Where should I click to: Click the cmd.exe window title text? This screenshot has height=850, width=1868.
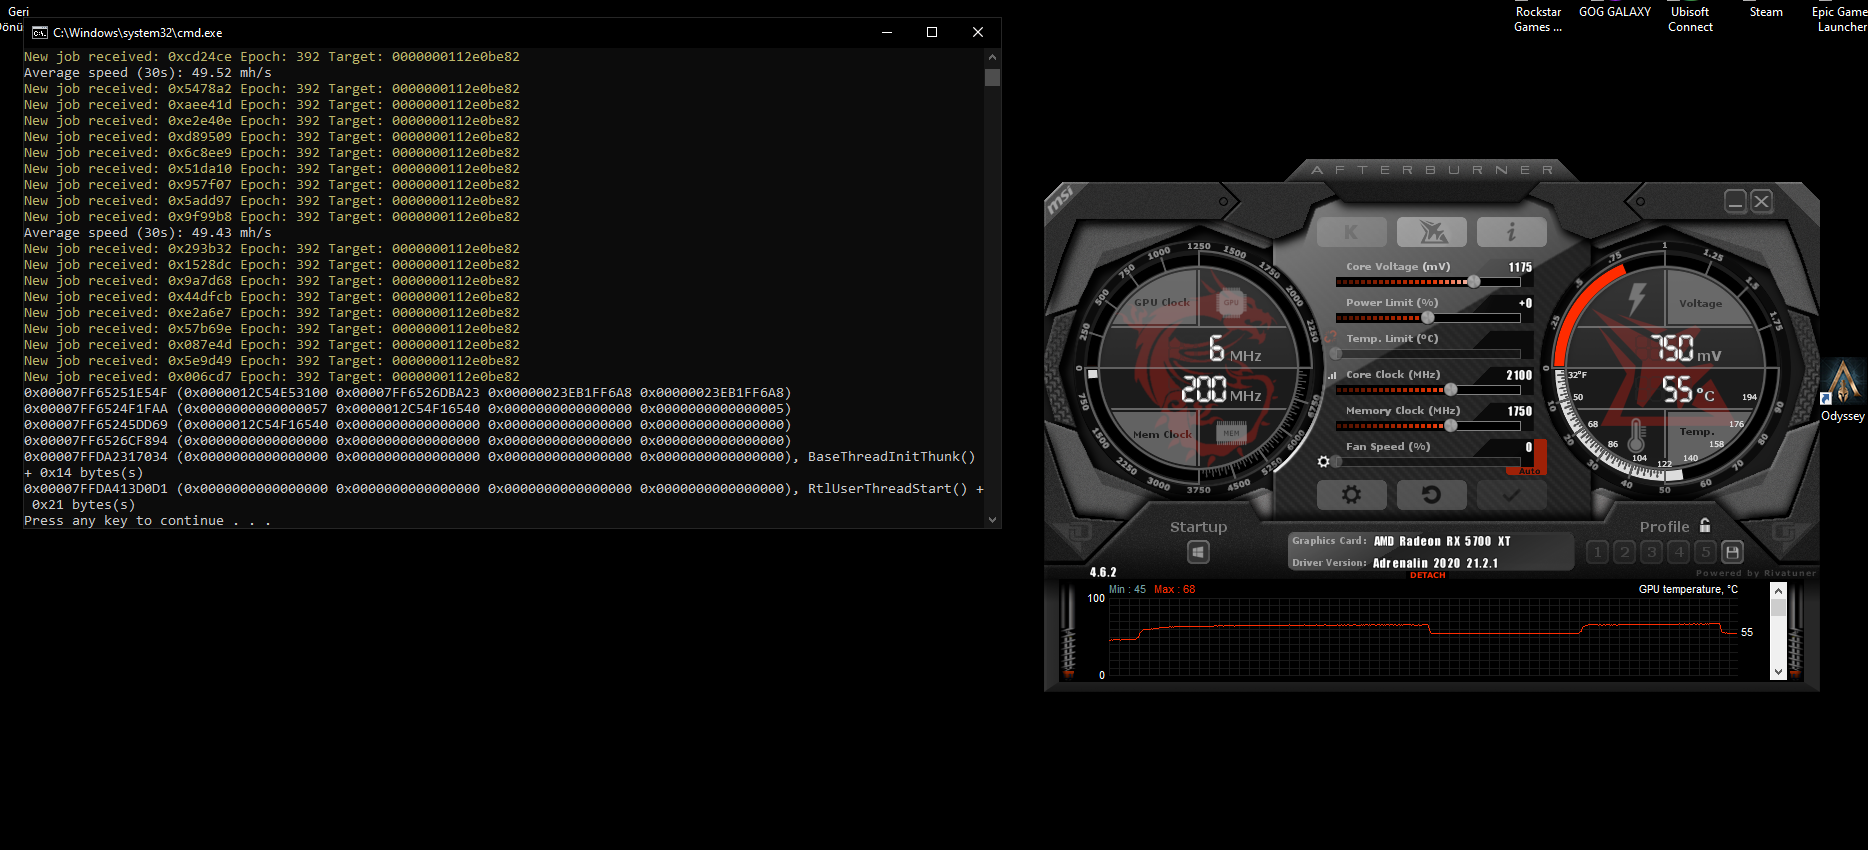click(x=138, y=33)
